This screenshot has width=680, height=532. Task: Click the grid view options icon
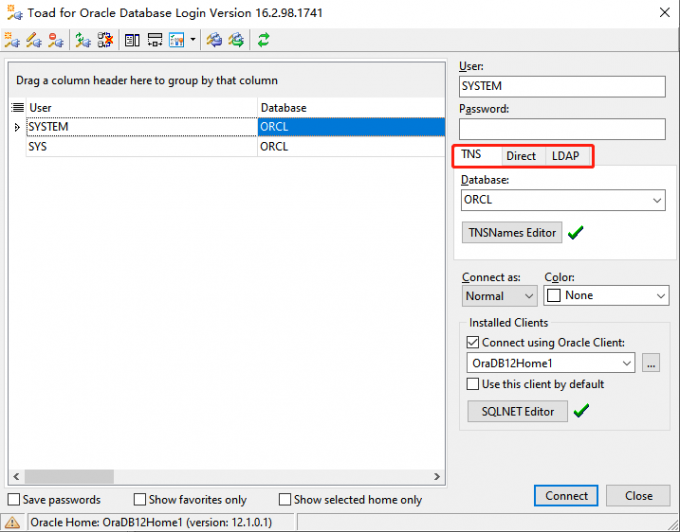pyautogui.click(x=177, y=40)
